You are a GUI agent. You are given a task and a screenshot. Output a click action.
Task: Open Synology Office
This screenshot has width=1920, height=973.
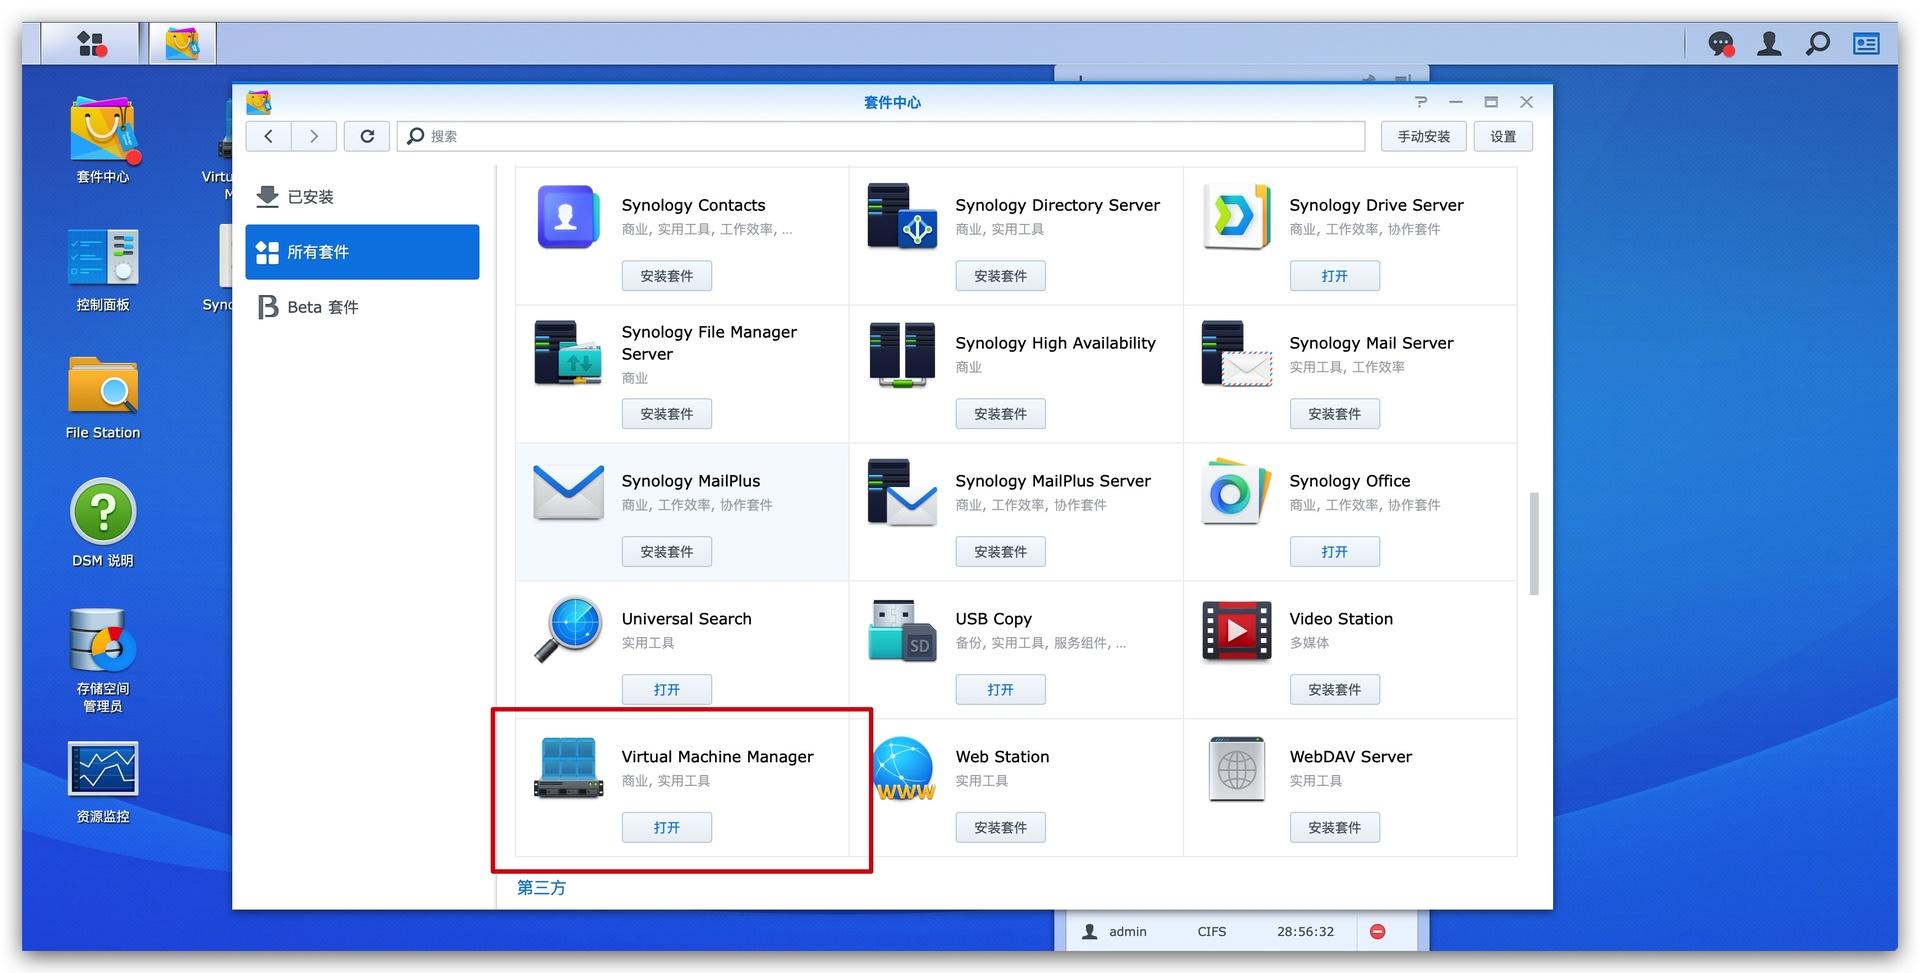(x=1334, y=552)
